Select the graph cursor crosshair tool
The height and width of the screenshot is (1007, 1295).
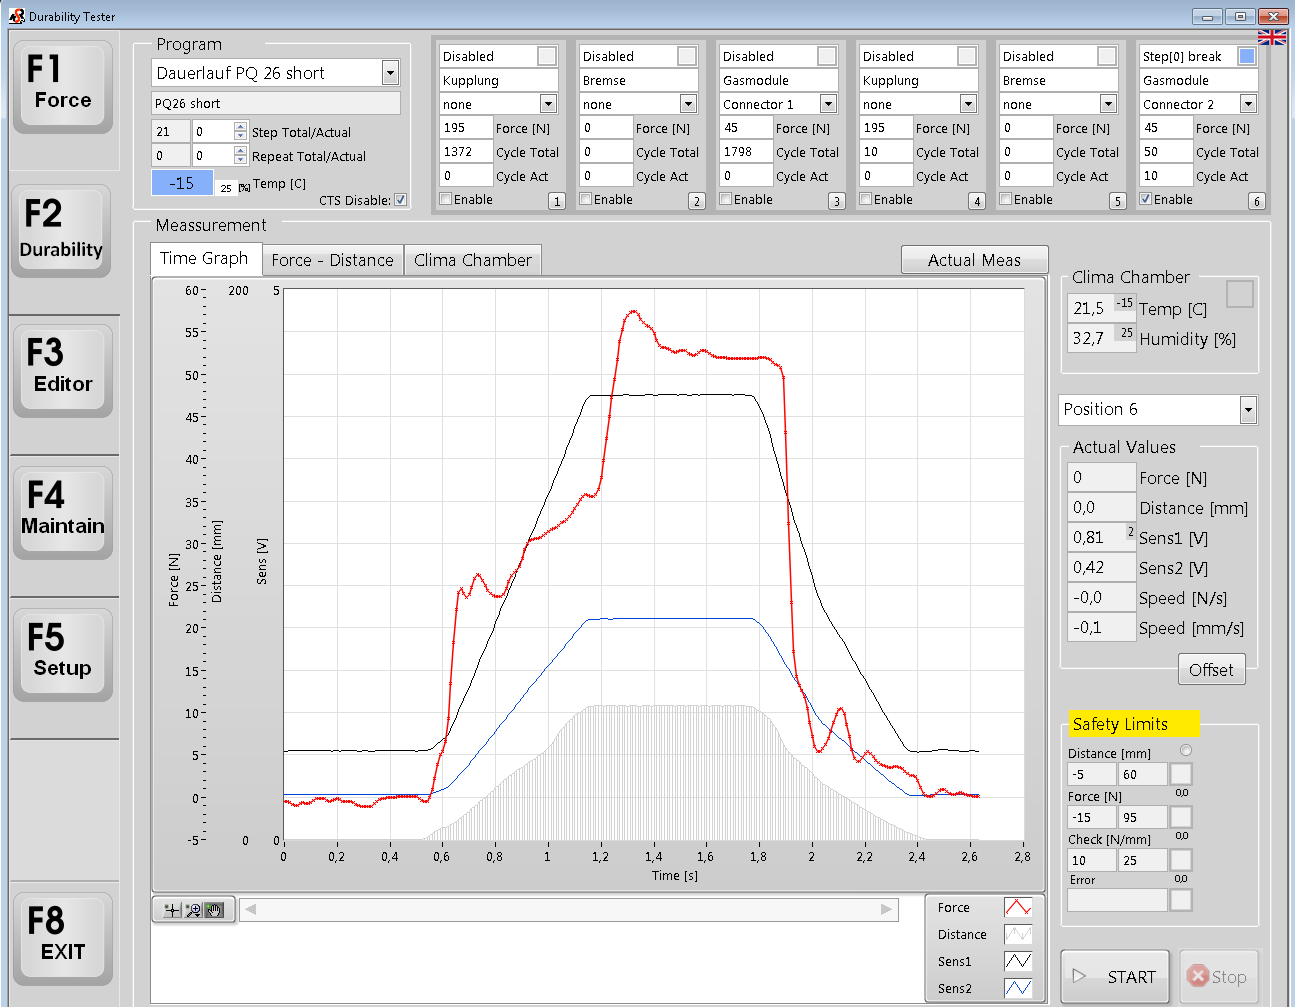(172, 910)
